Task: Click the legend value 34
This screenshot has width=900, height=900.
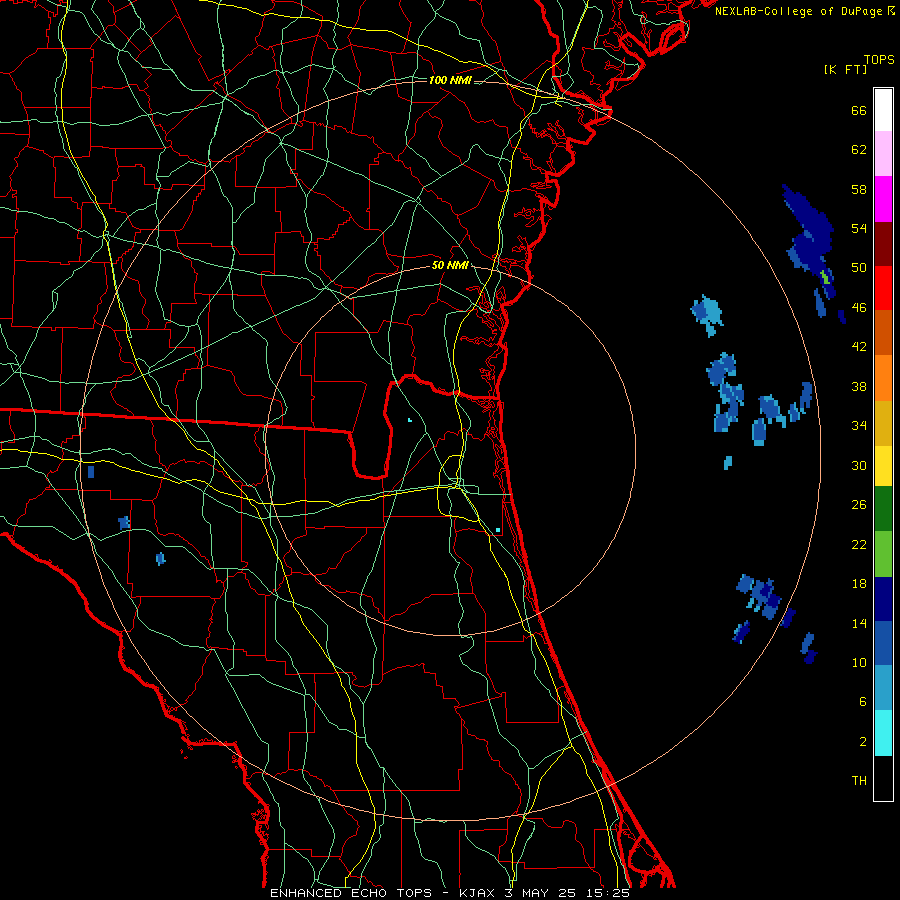Action: [x=859, y=425]
